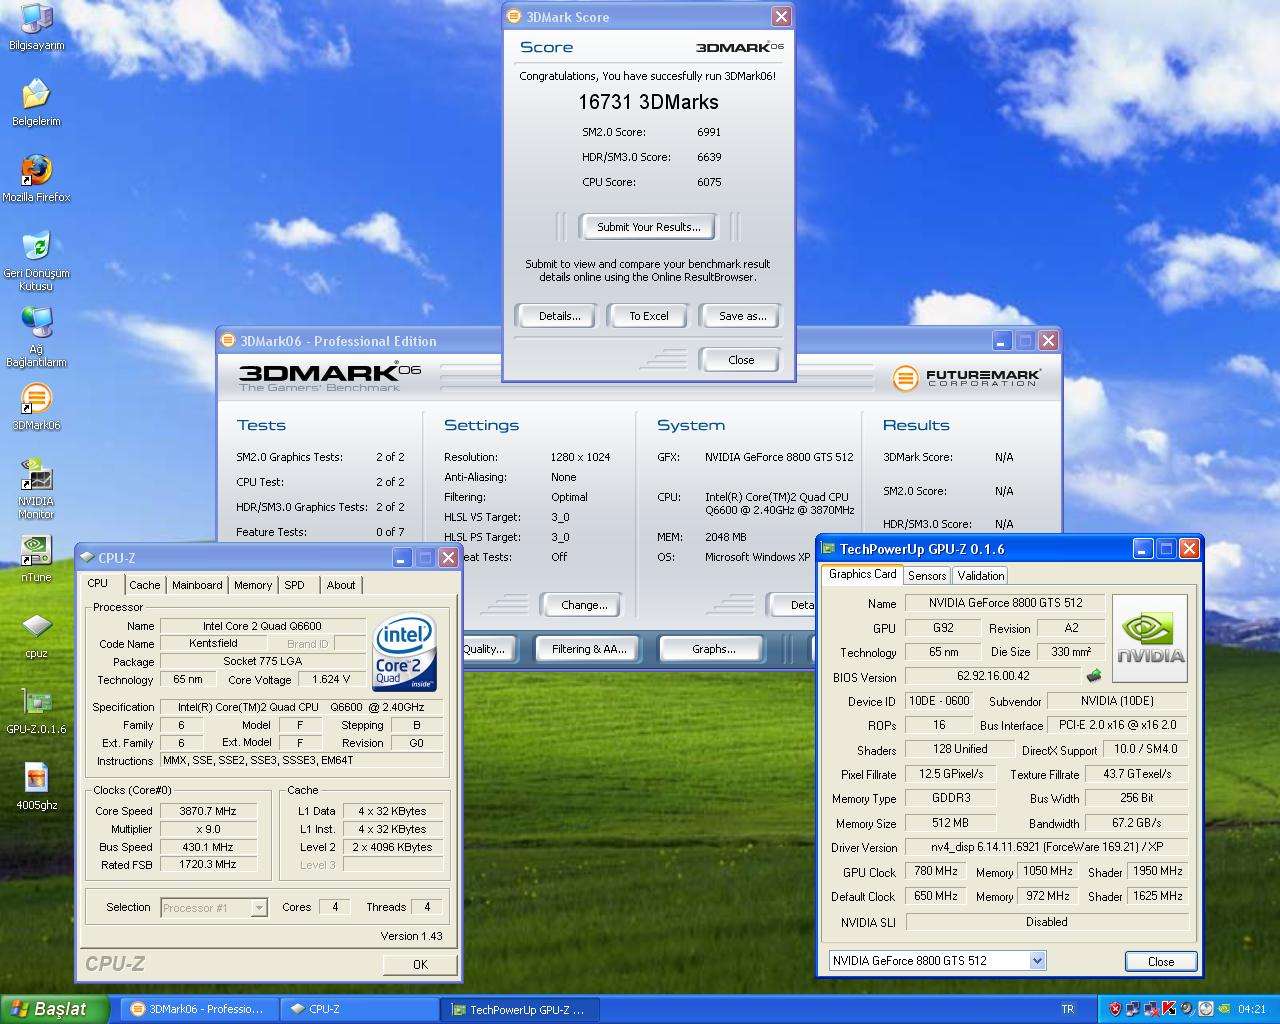1280x1024 pixels.
Task: Click the To Excel button
Action: click(649, 316)
